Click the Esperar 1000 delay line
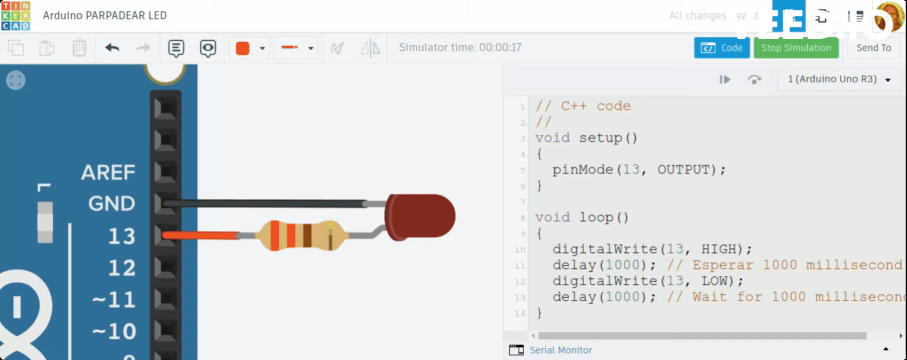The height and width of the screenshot is (360, 907). pyautogui.click(x=728, y=266)
